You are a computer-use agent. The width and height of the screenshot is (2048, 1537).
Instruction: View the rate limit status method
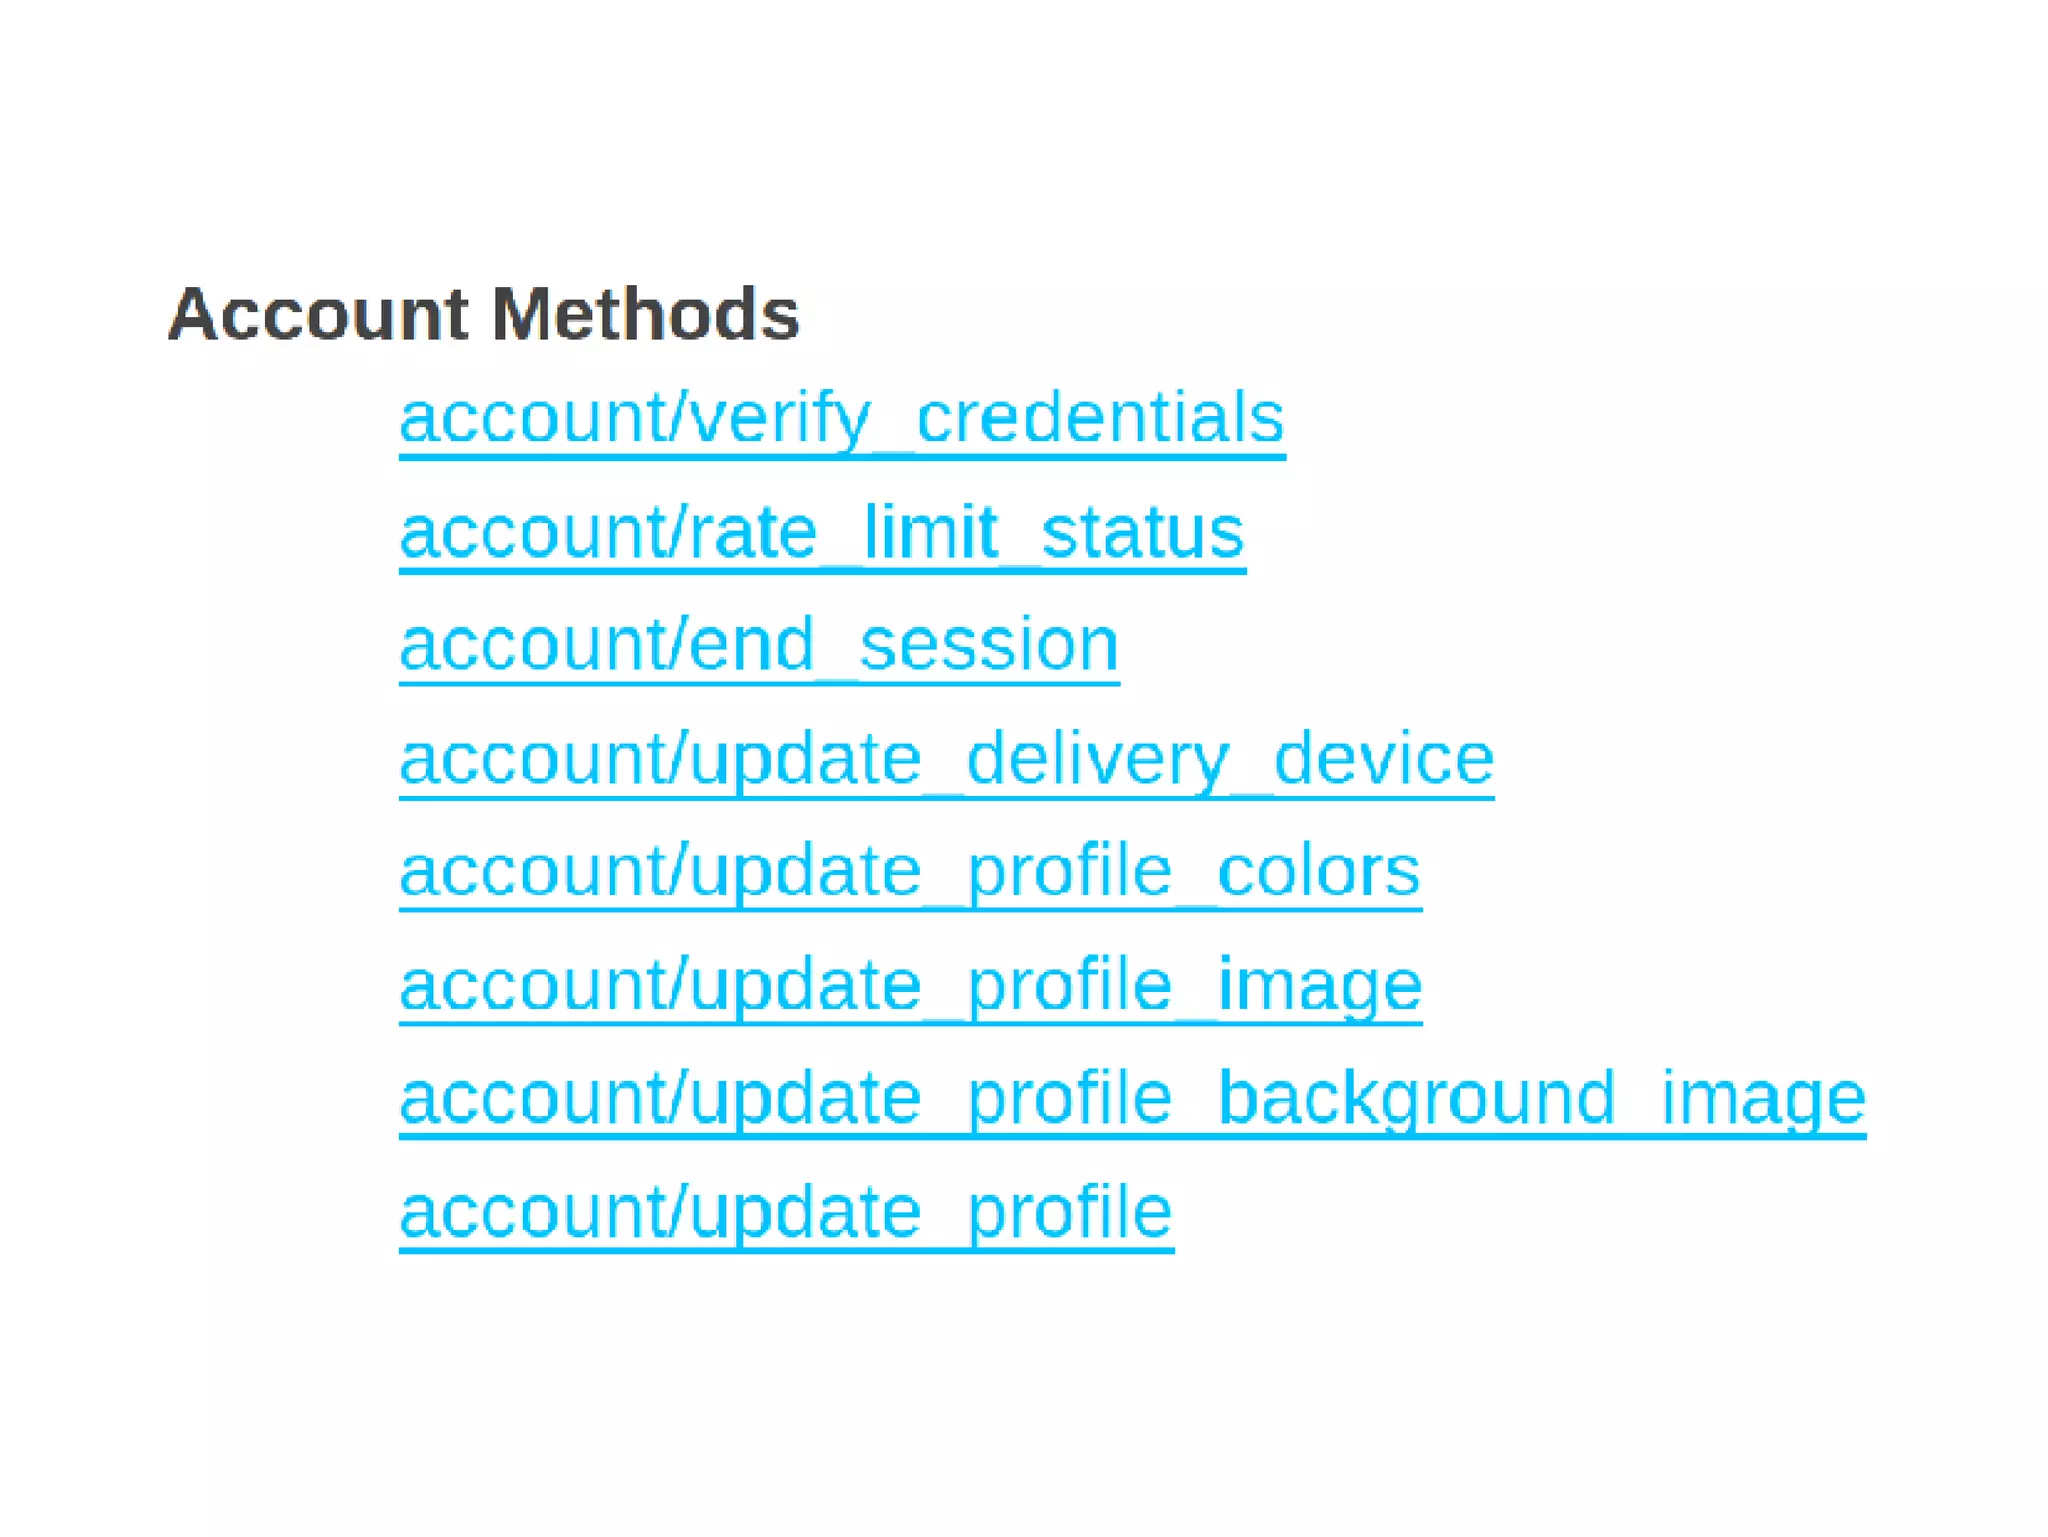(x=822, y=534)
